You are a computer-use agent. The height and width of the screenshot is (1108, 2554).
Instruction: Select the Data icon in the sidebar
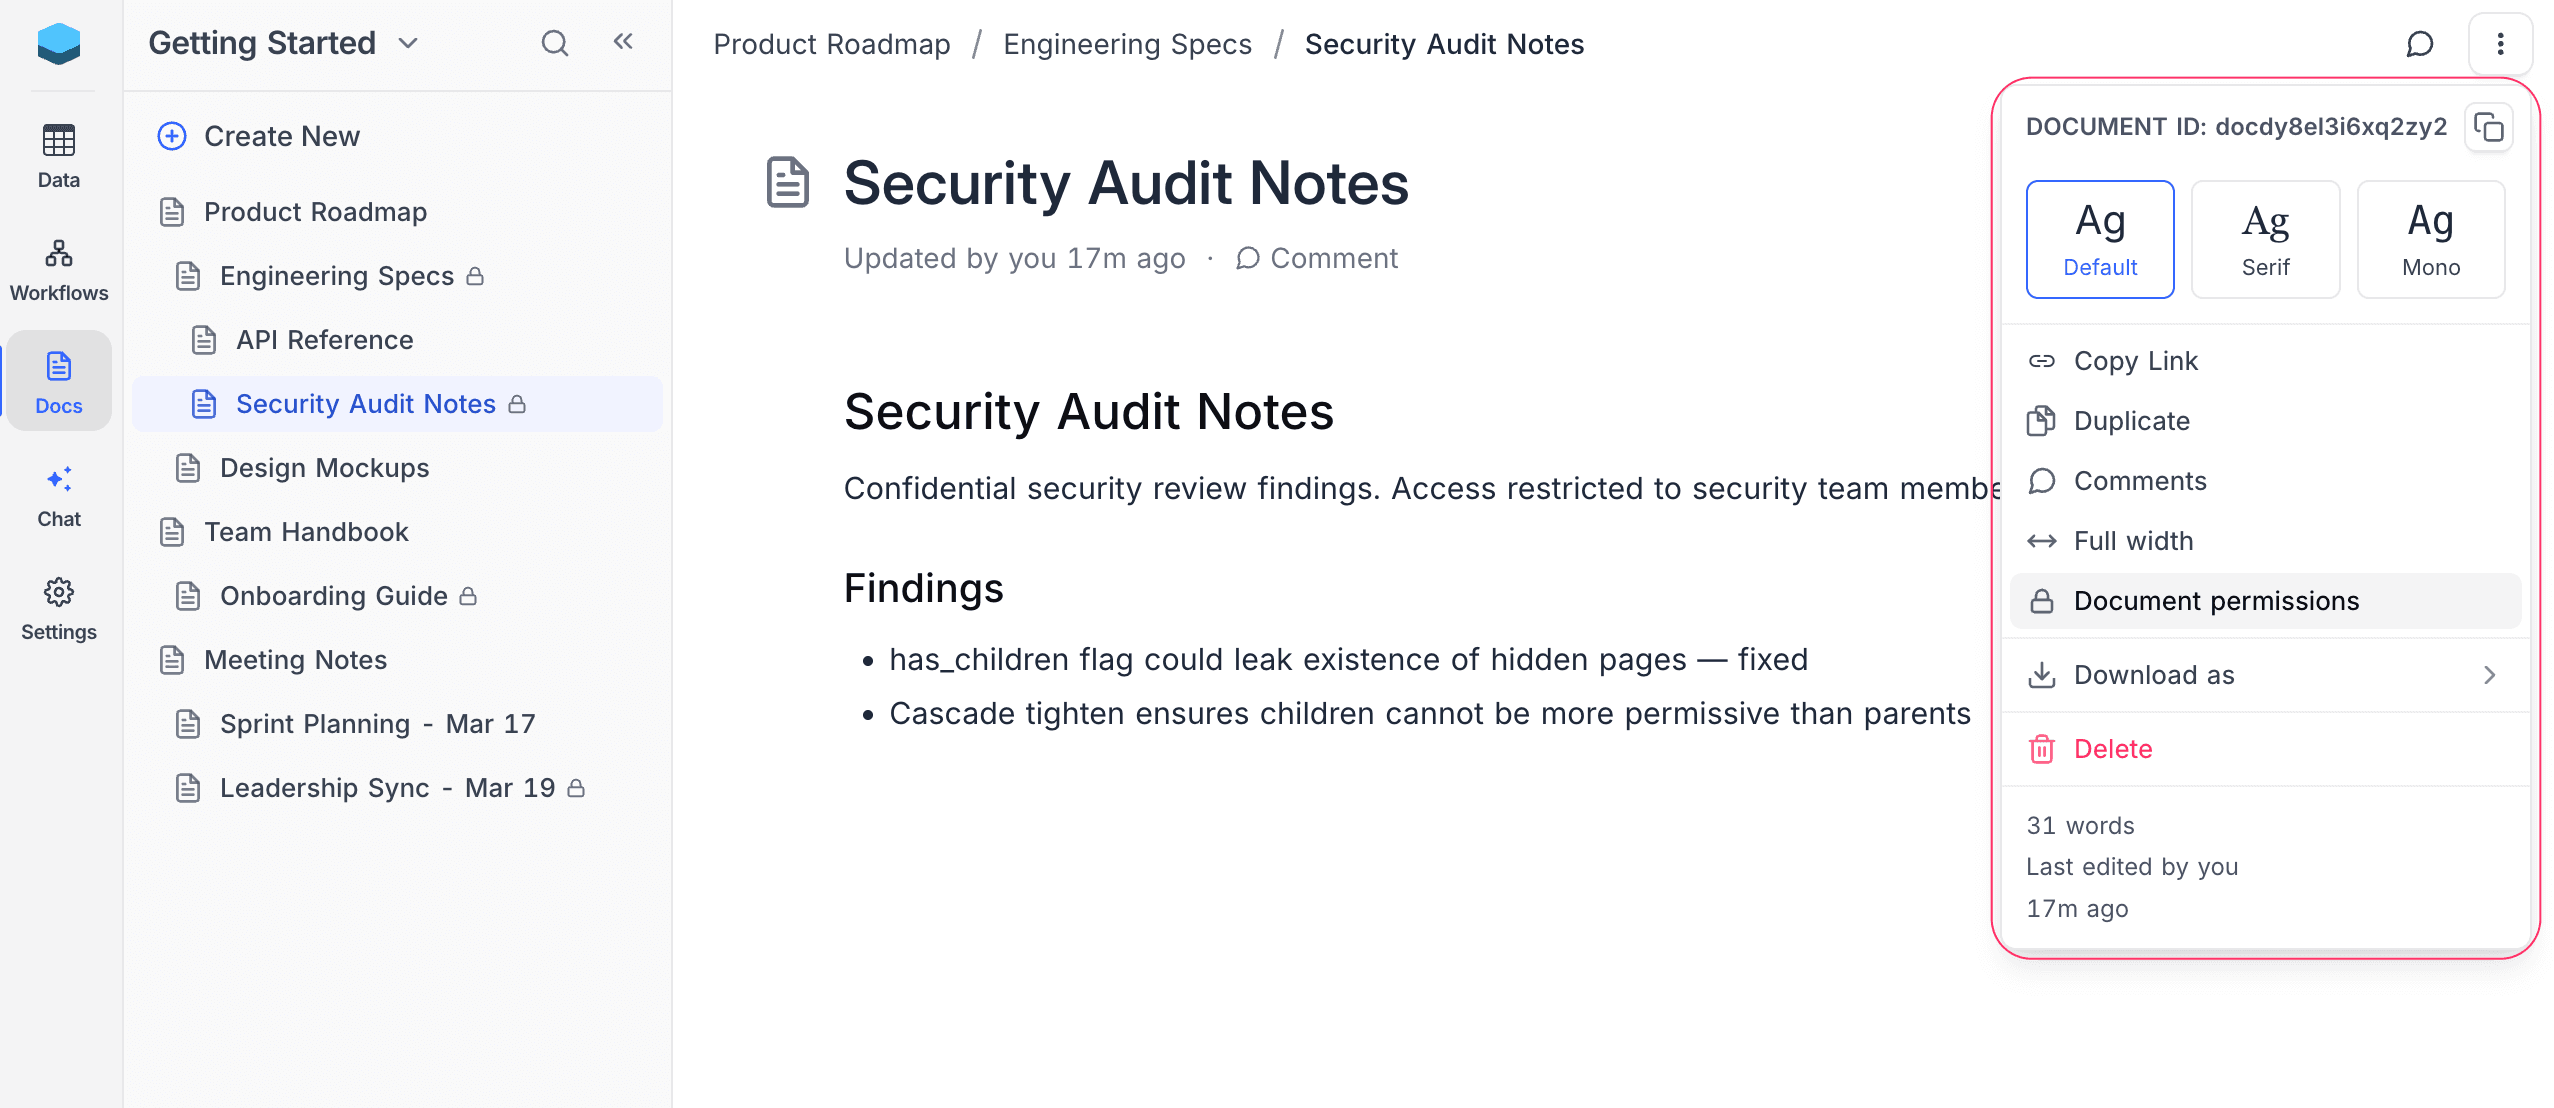click(58, 155)
